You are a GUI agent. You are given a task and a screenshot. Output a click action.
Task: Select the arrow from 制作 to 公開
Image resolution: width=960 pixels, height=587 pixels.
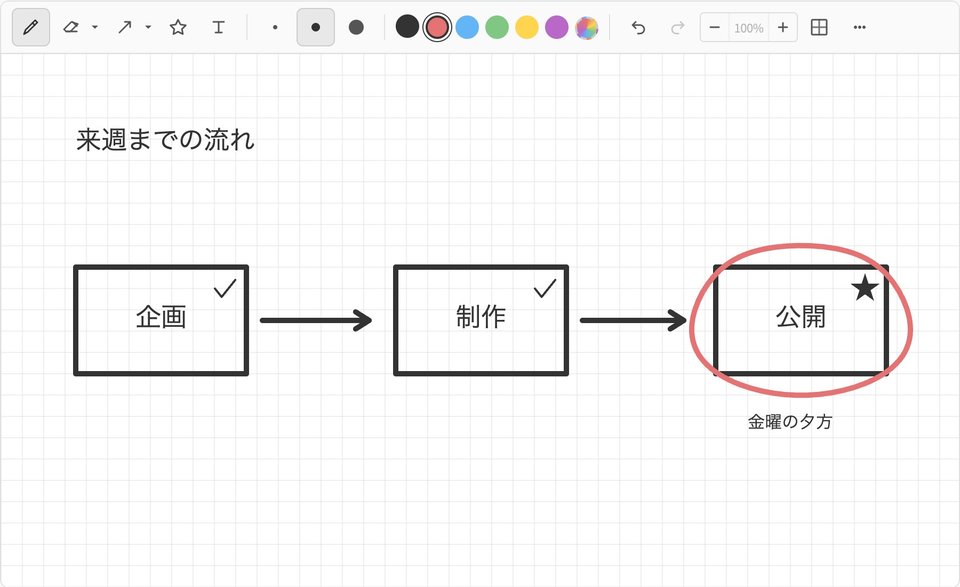click(x=633, y=320)
